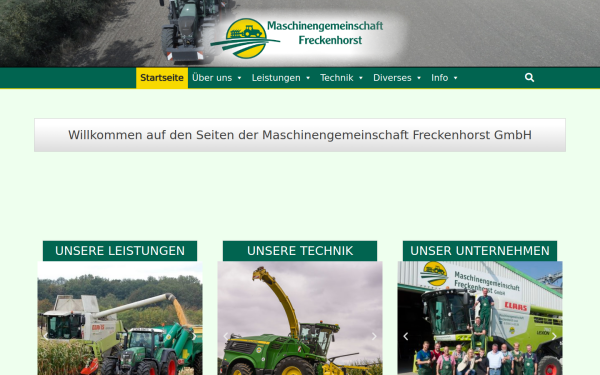The image size is (600, 375).
Task: Open the Unser Unternehmen heading link
Action: pyautogui.click(x=480, y=251)
